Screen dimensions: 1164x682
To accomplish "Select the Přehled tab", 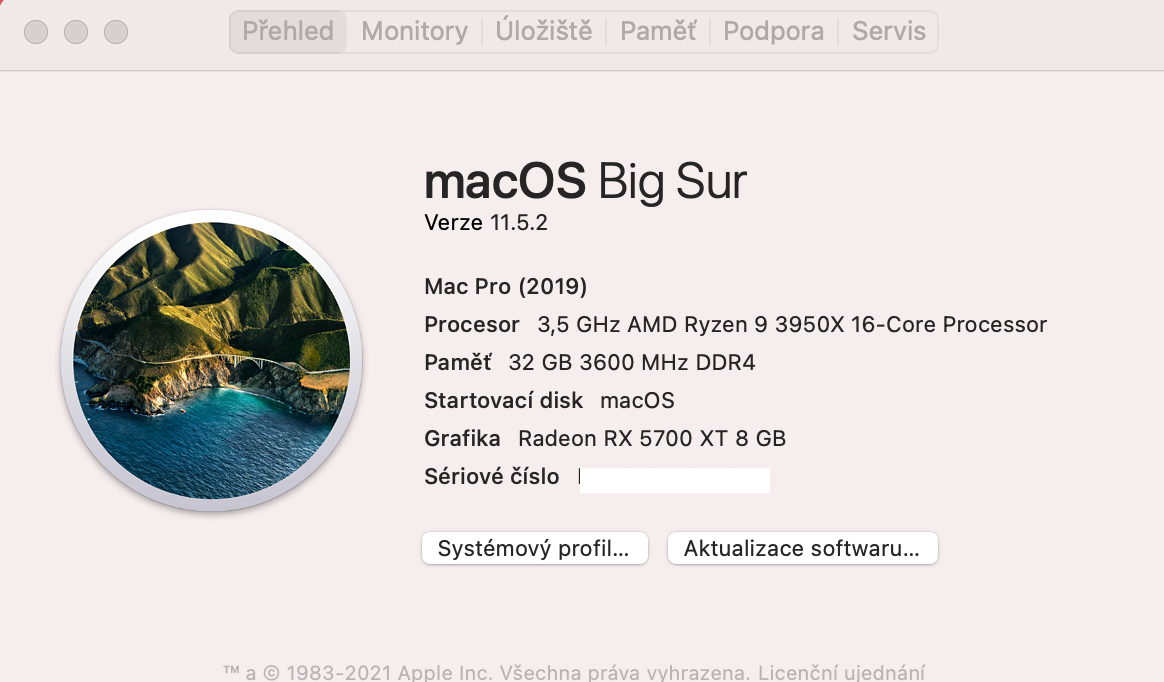I will click(x=288, y=32).
